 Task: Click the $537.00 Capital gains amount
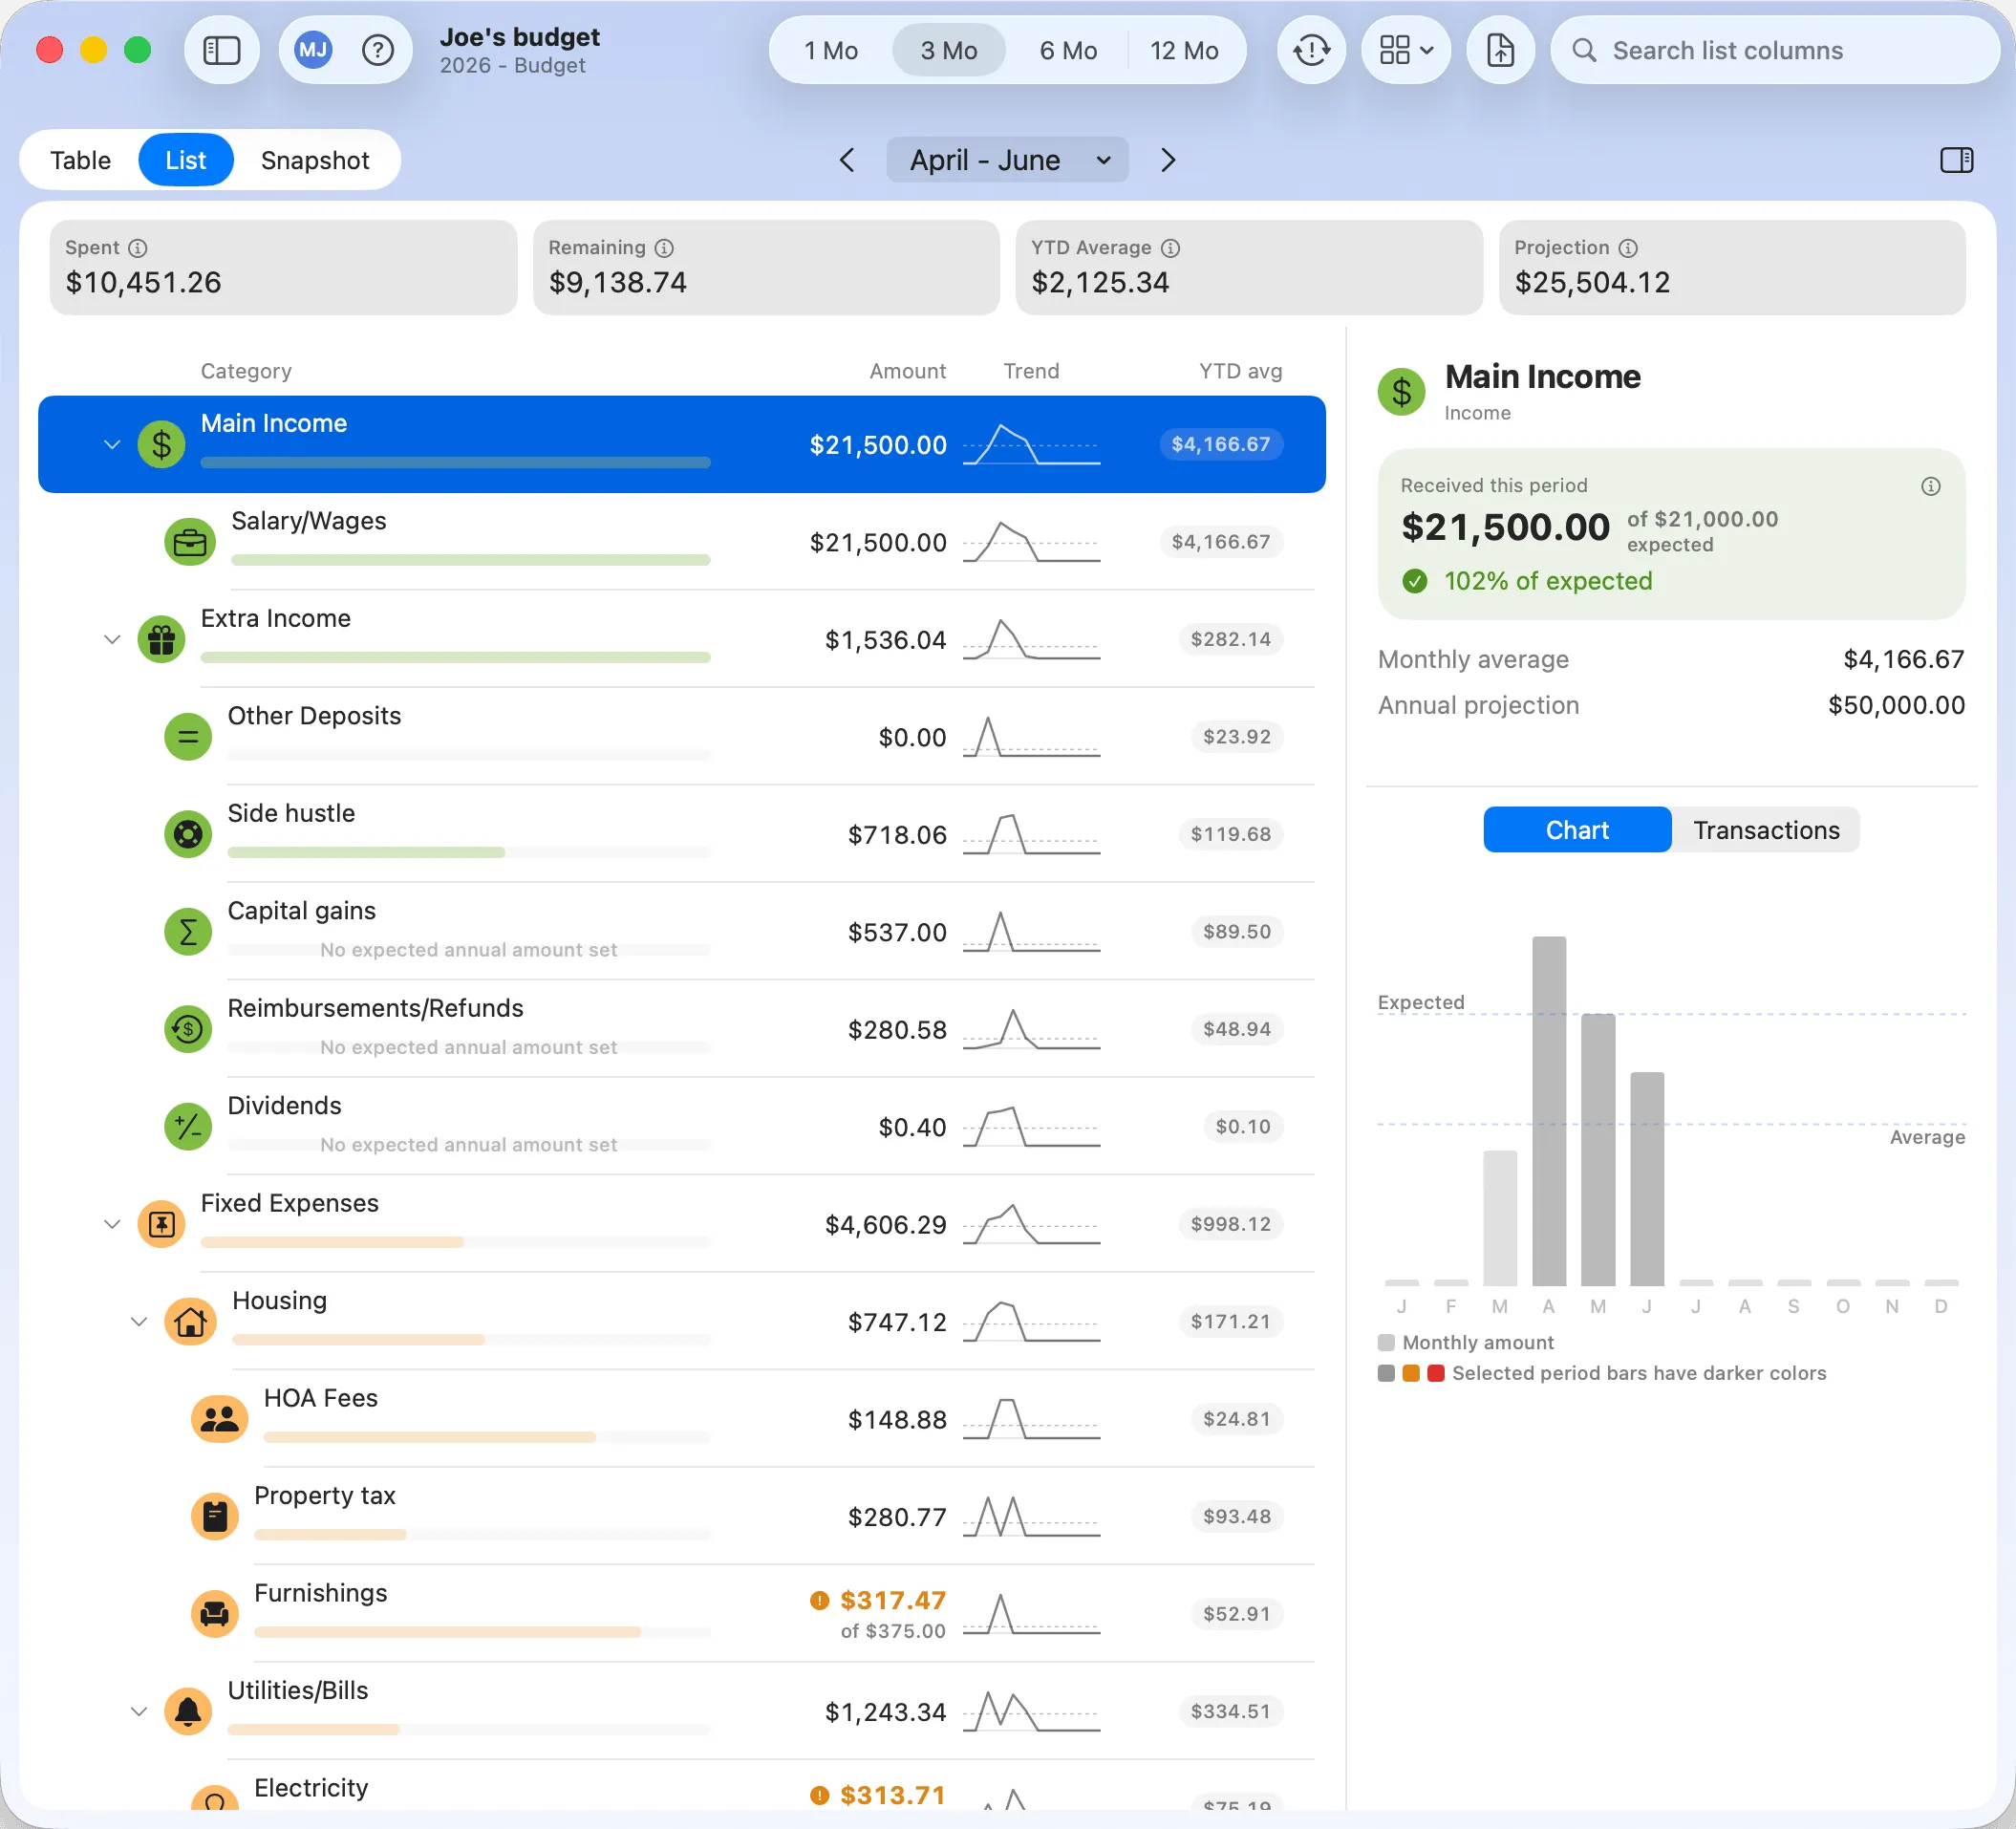coord(897,932)
